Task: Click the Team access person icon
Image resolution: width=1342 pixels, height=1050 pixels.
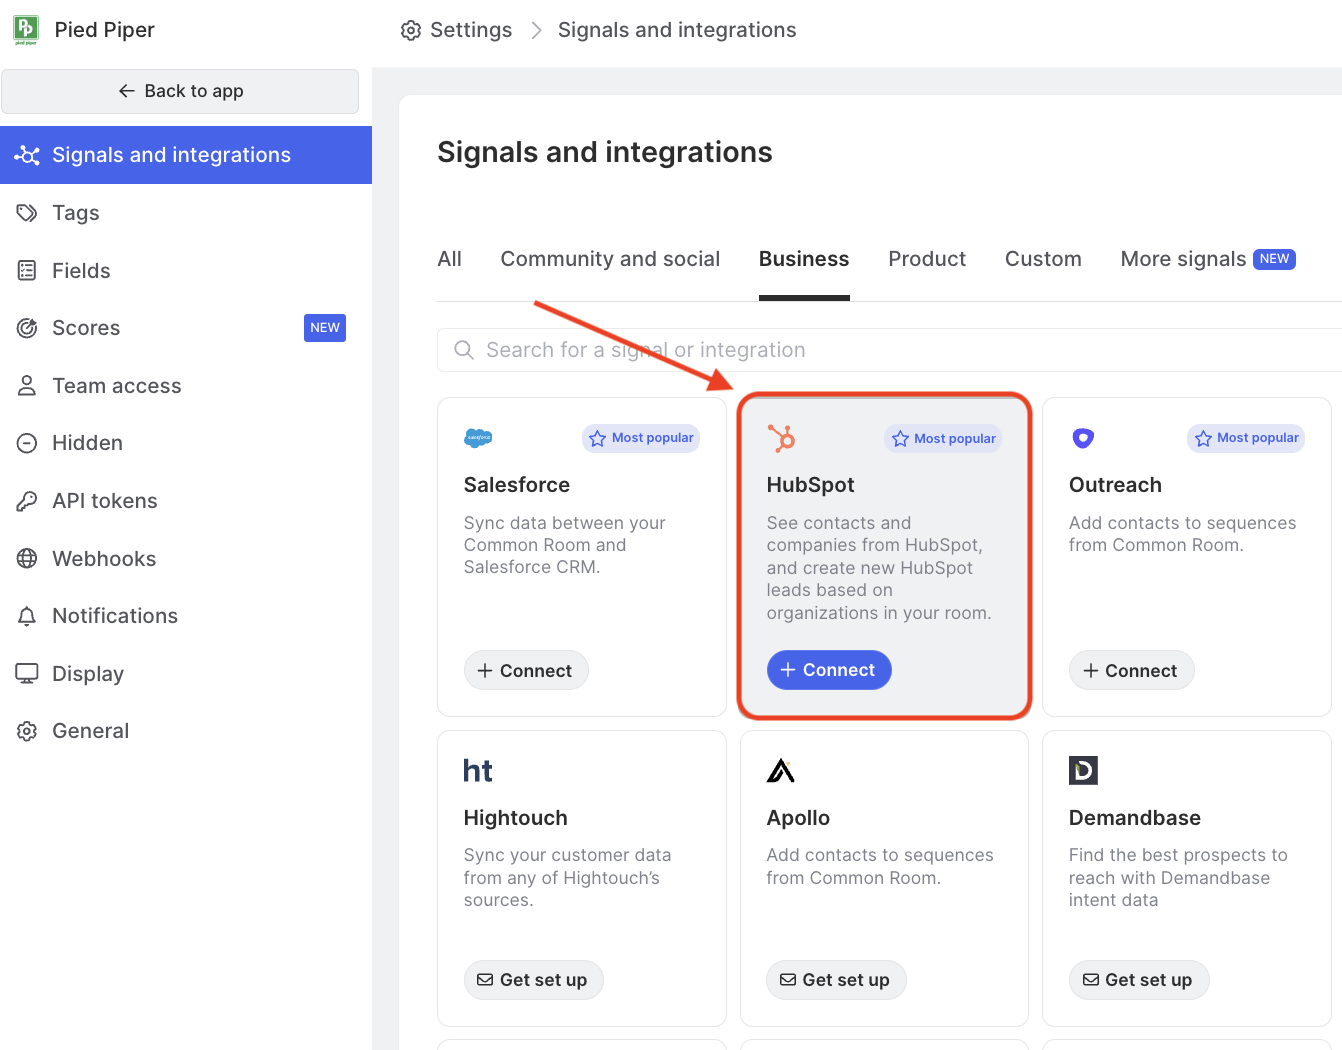Action: [x=27, y=386]
